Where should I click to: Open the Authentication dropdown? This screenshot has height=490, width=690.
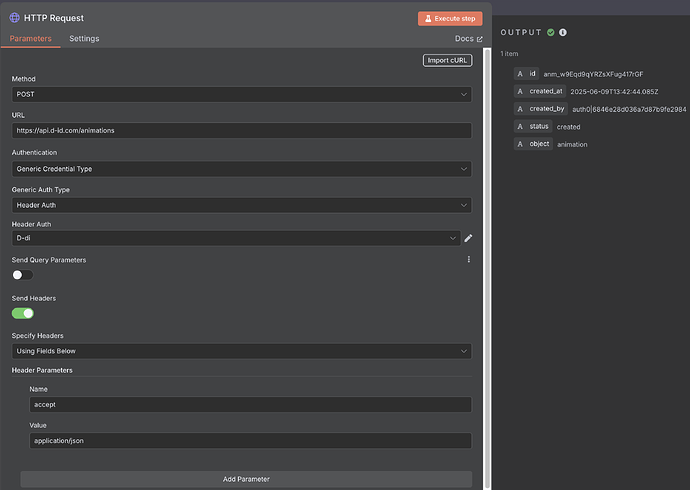pos(242,169)
